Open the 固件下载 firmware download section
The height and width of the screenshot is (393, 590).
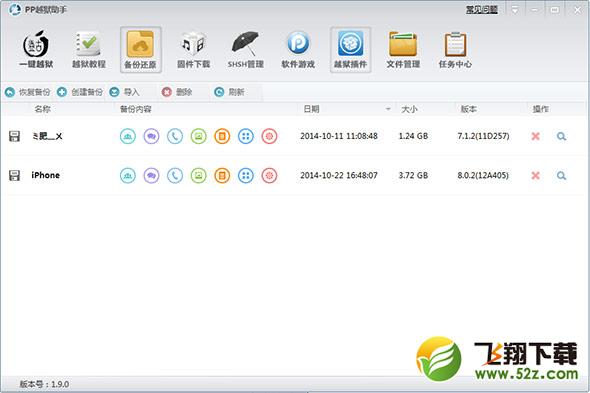click(193, 50)
